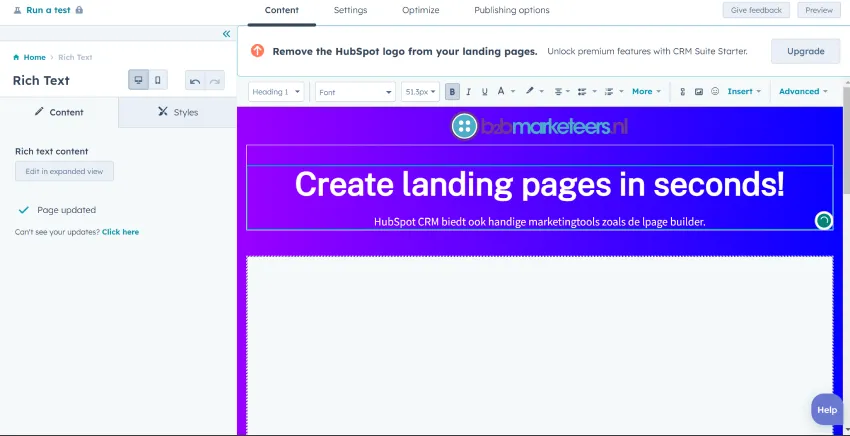Viewport: 850px width, 436px height.
Task: Open the list style dropdown arrow
Action: (594, 92)
